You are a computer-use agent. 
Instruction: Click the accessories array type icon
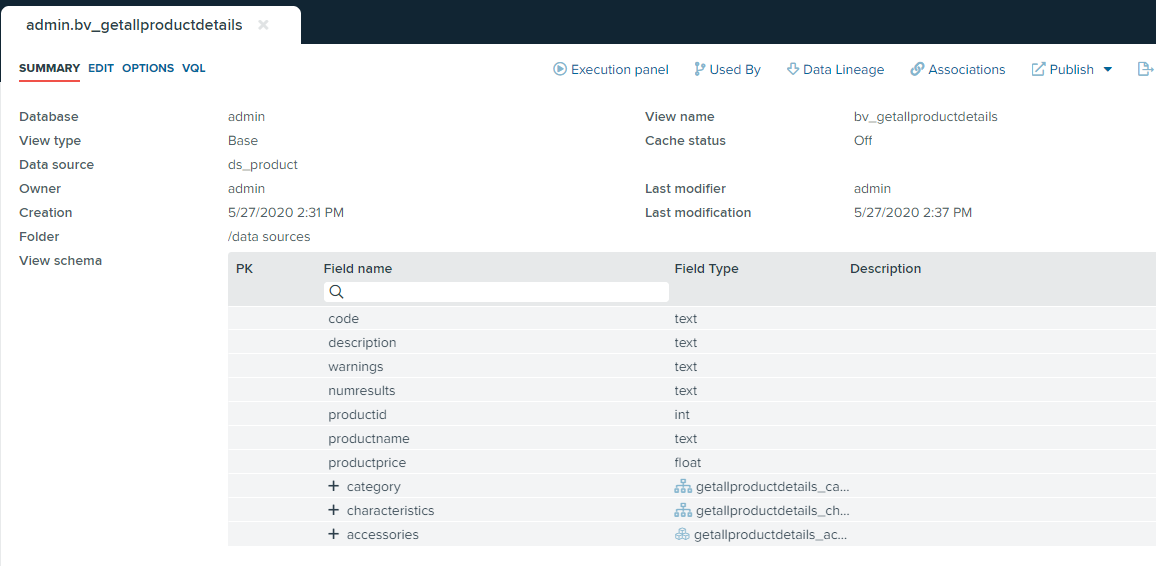click(682, 535)
